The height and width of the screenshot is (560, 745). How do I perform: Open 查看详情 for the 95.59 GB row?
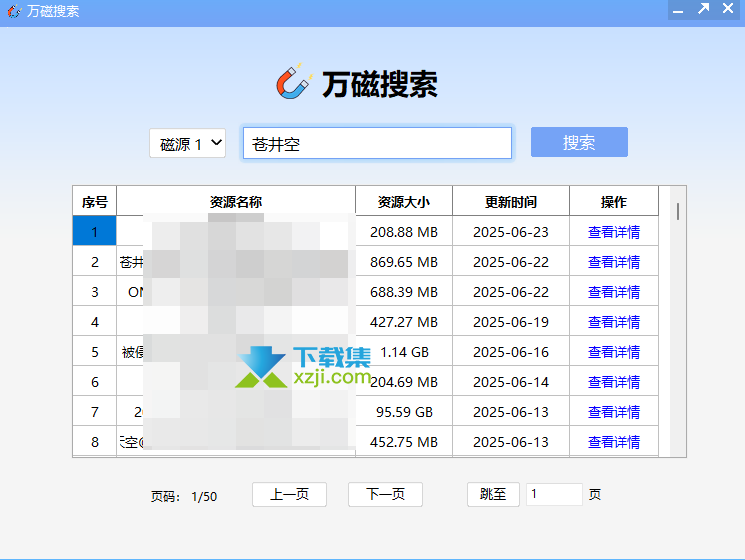614,412
